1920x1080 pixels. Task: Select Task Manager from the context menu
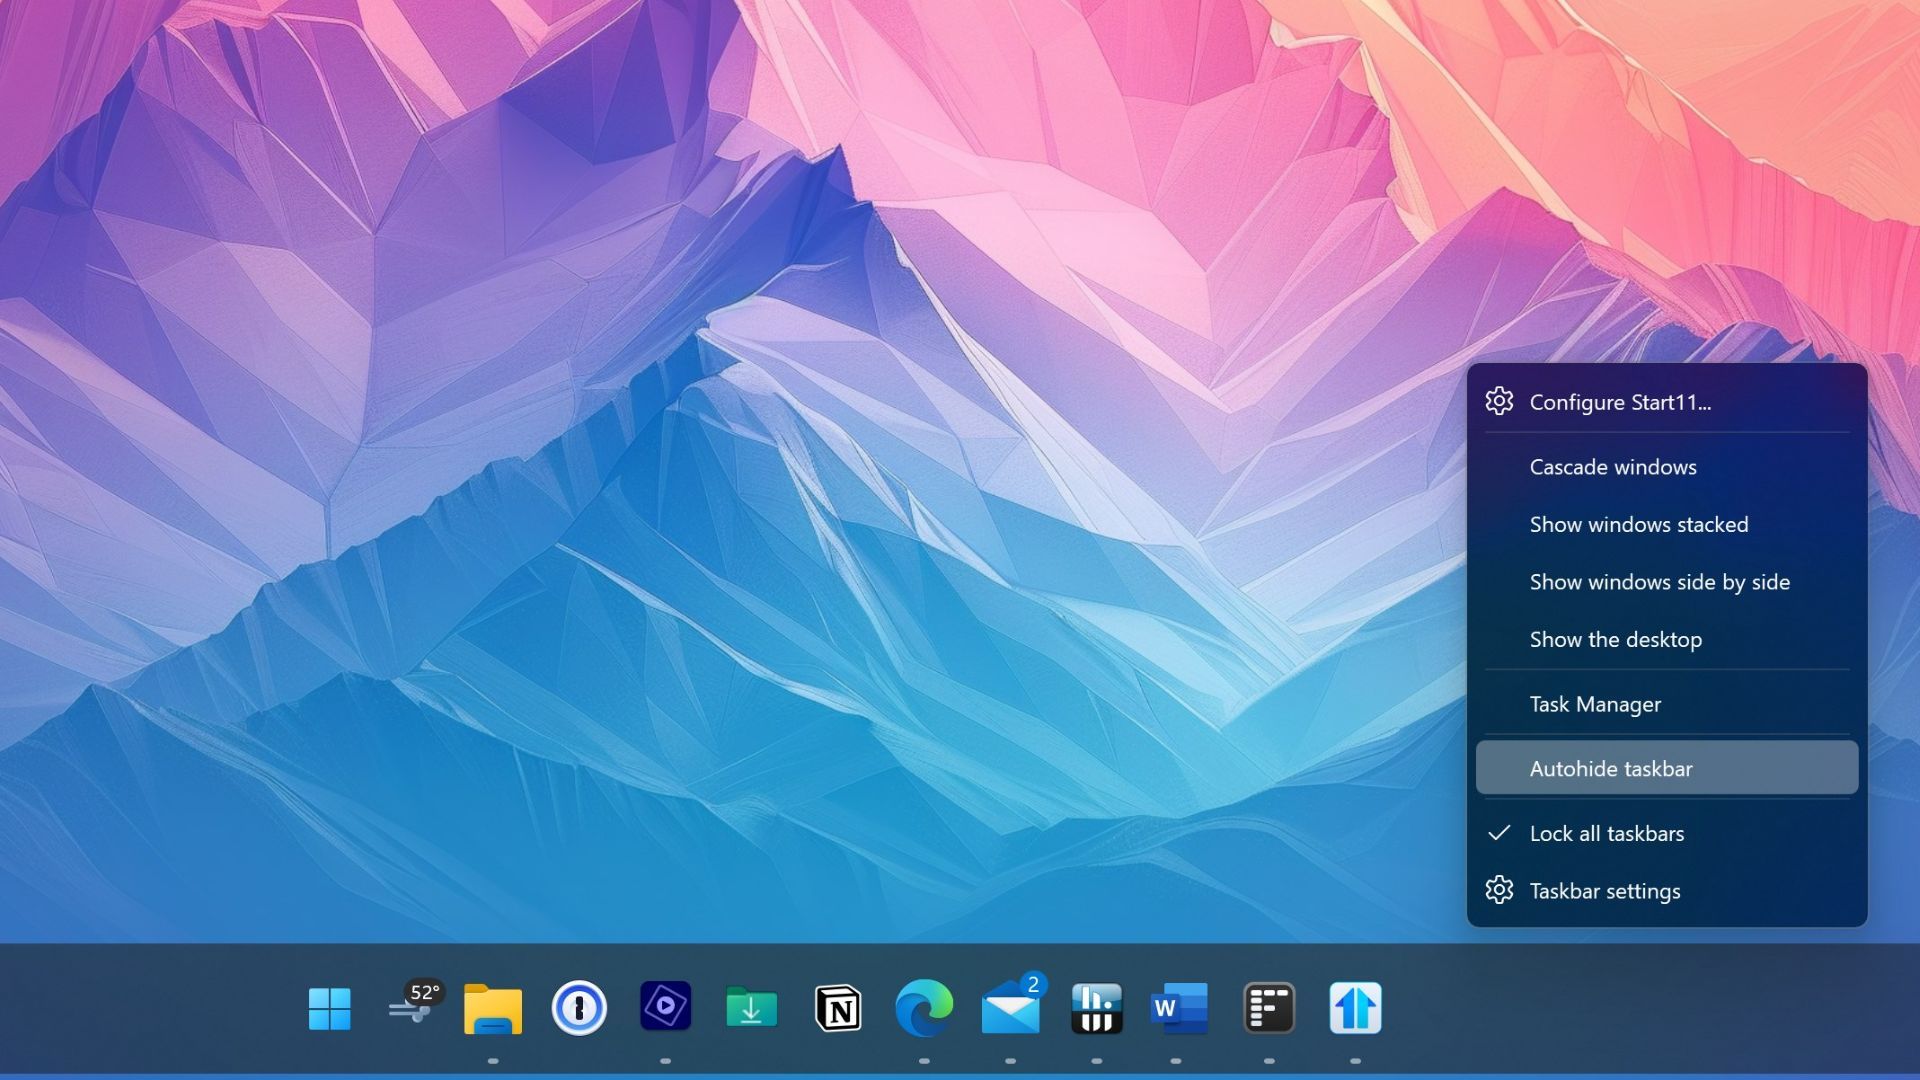pos(1596,704)
